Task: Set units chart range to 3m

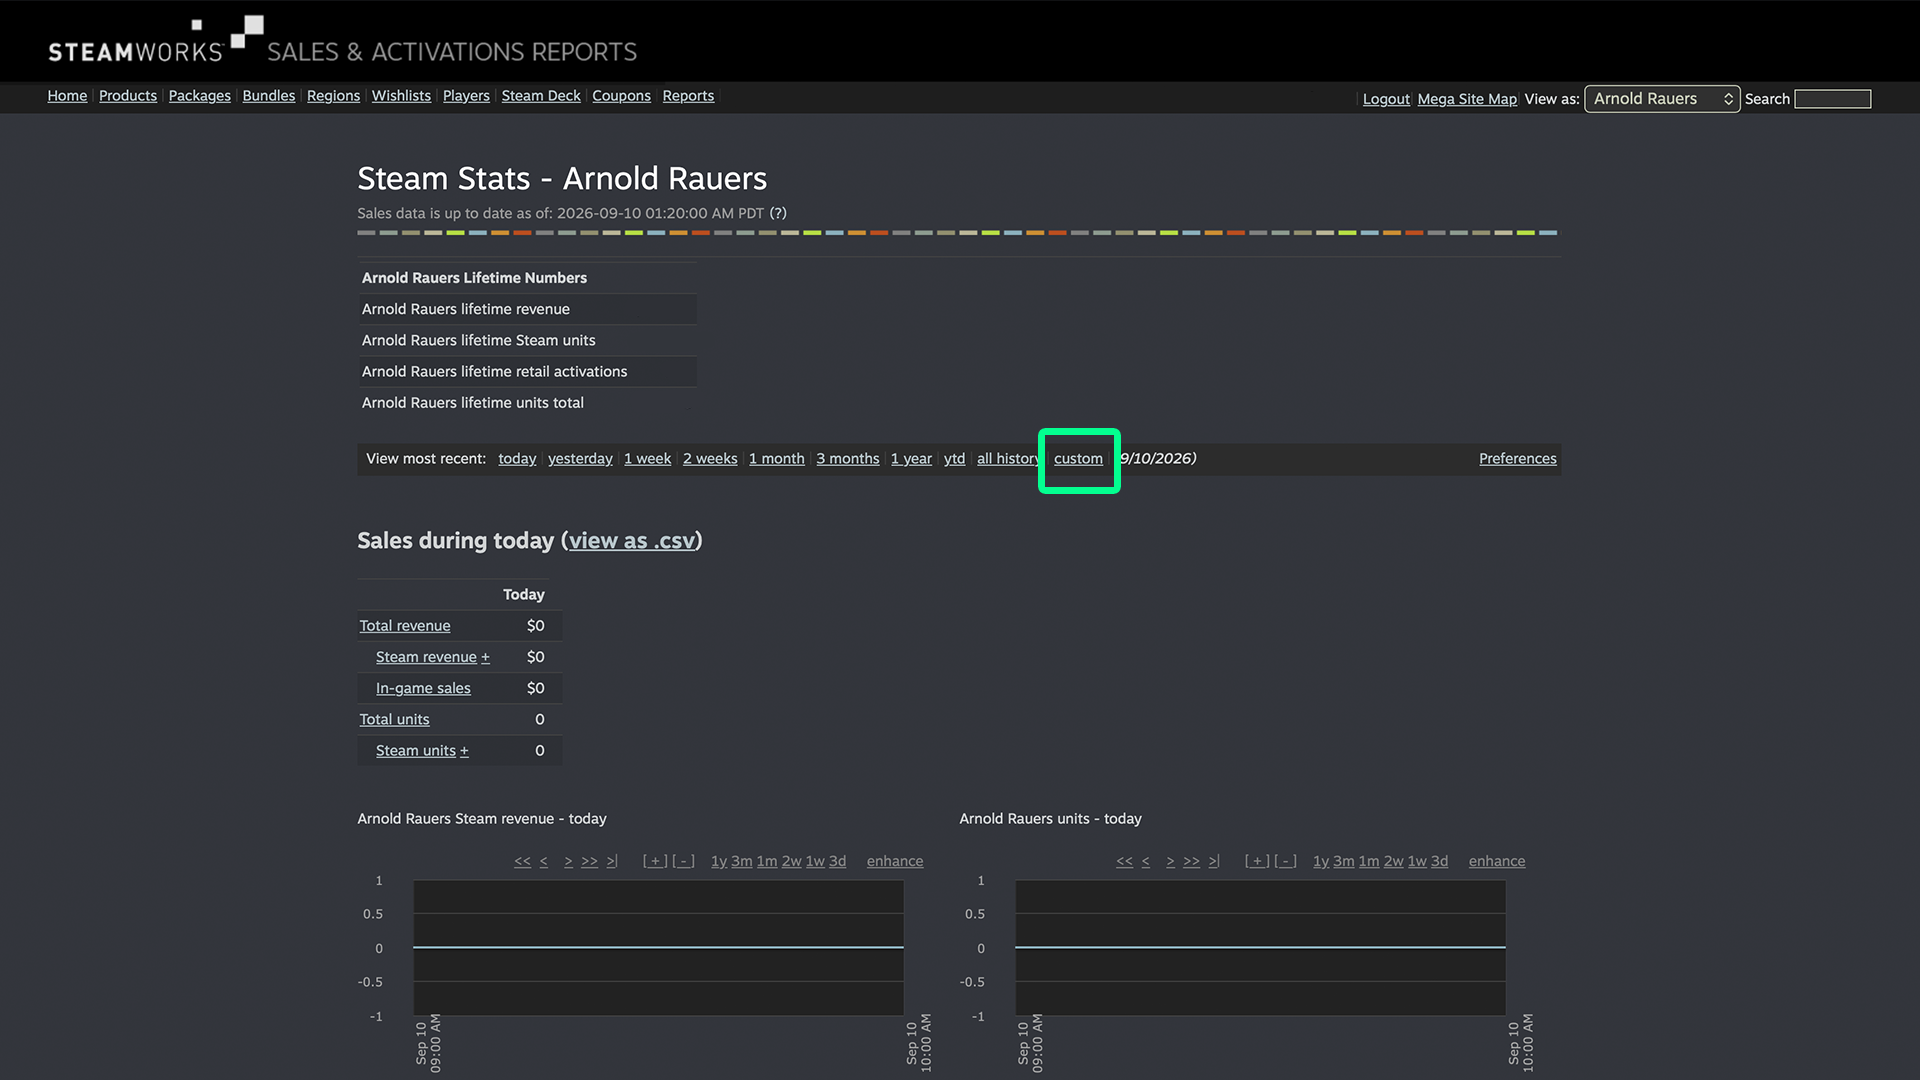Action: [x=1344, y=861]
